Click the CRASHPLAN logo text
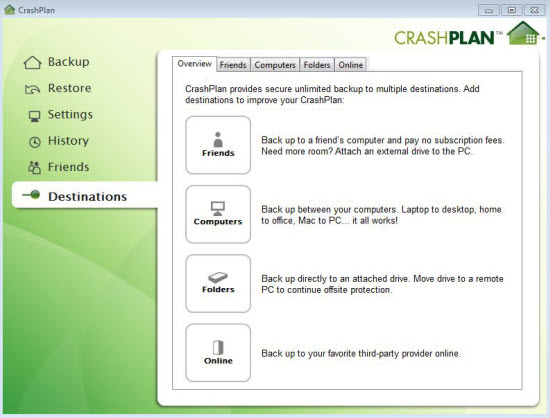Viewport: 550px width, 418px height. click(444, 38)
